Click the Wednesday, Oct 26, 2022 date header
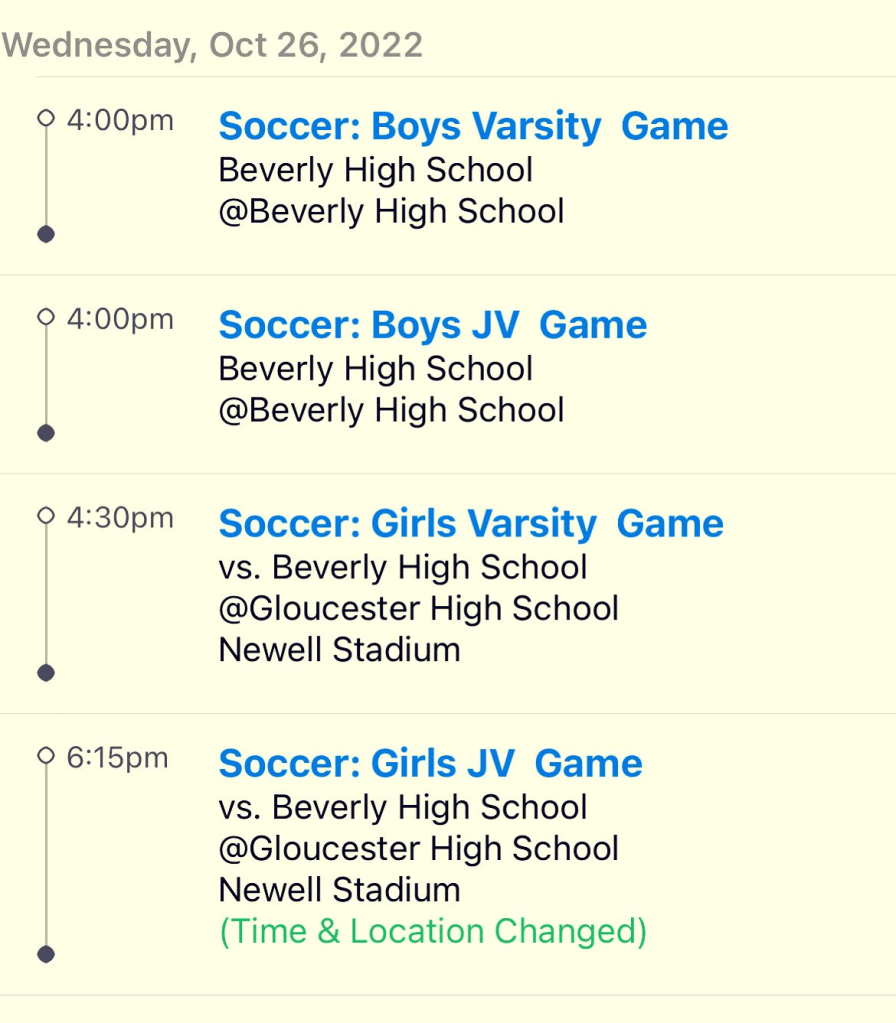896x1023 pixels. 212,45
